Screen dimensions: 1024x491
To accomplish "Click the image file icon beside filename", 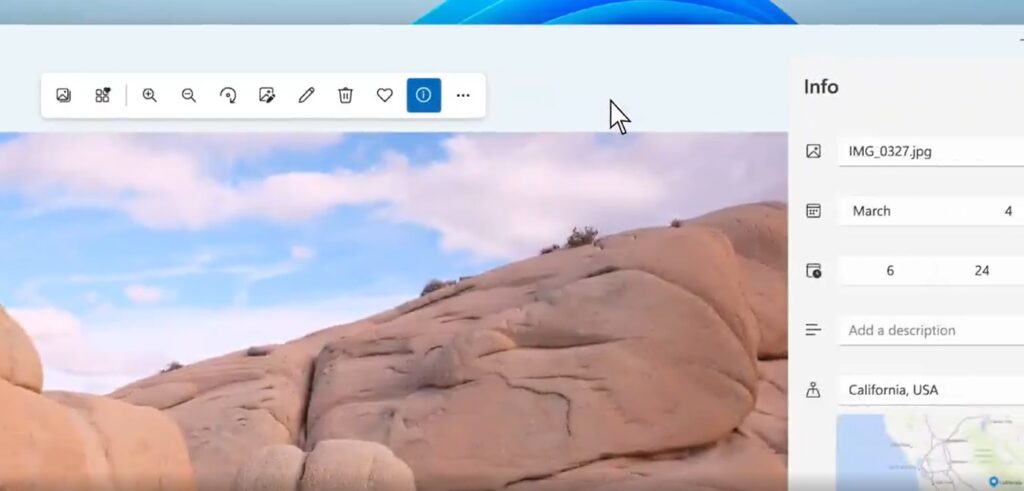I will click(x=813, y=151).
